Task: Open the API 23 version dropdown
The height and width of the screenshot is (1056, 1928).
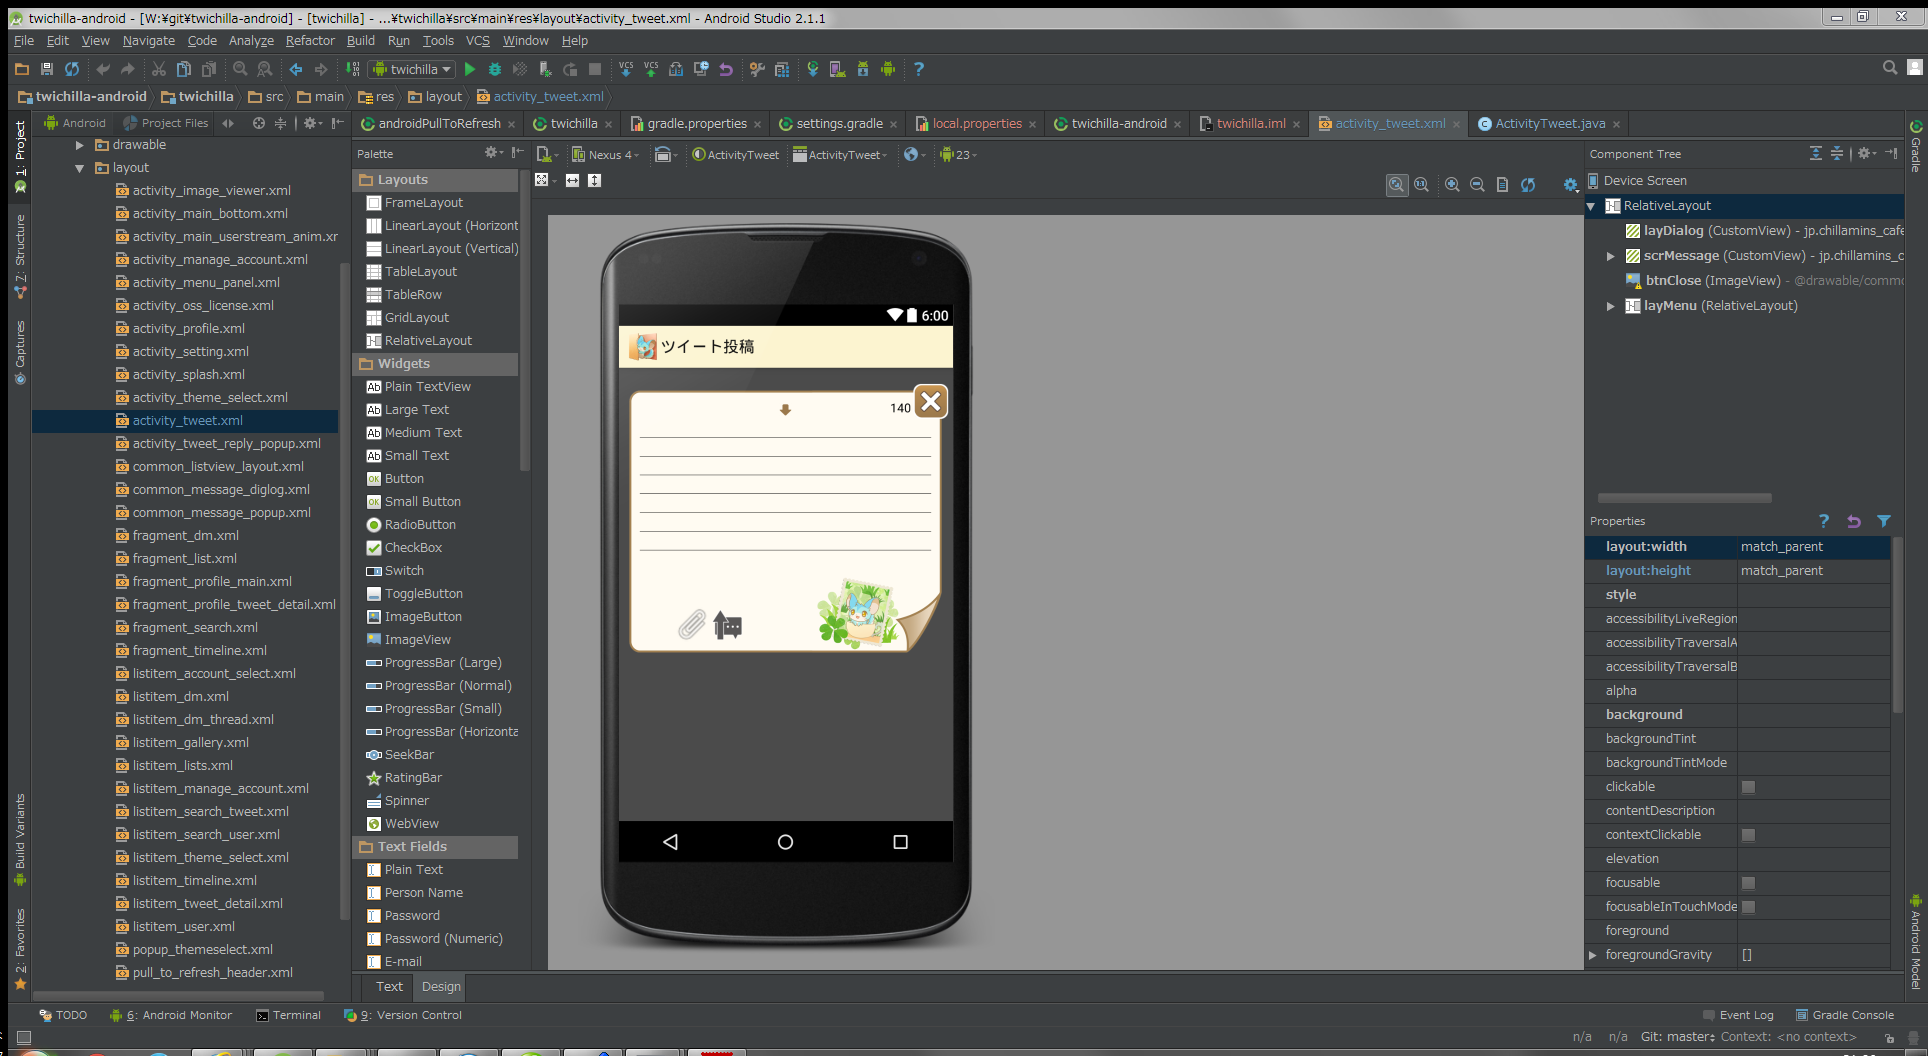Action: click(x=957, y=154)
